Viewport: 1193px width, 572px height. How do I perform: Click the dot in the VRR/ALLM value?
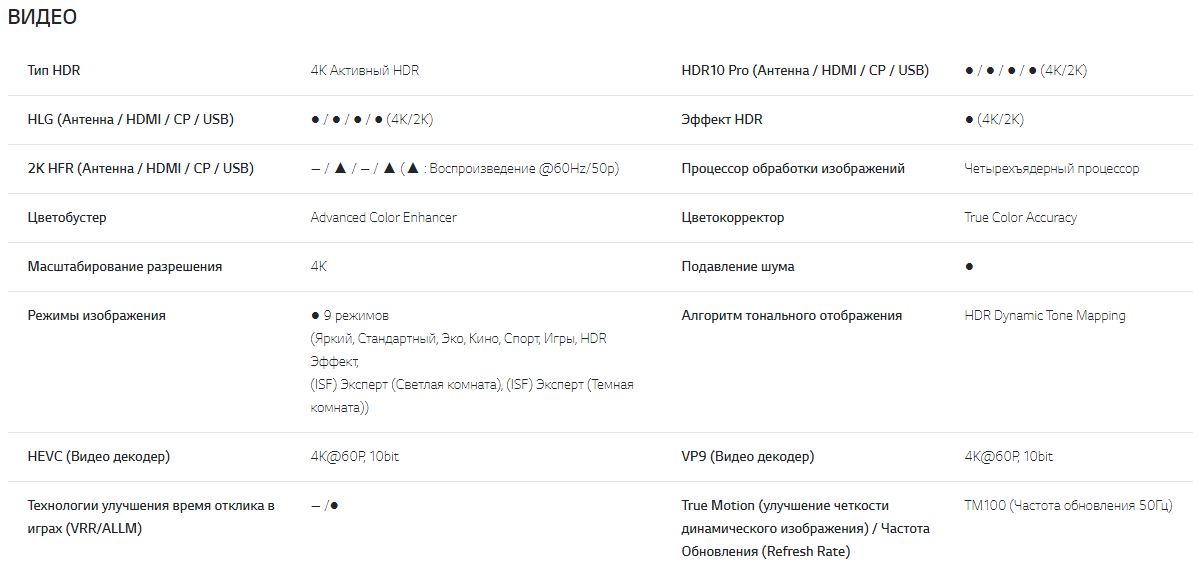(x=334, y=506)
